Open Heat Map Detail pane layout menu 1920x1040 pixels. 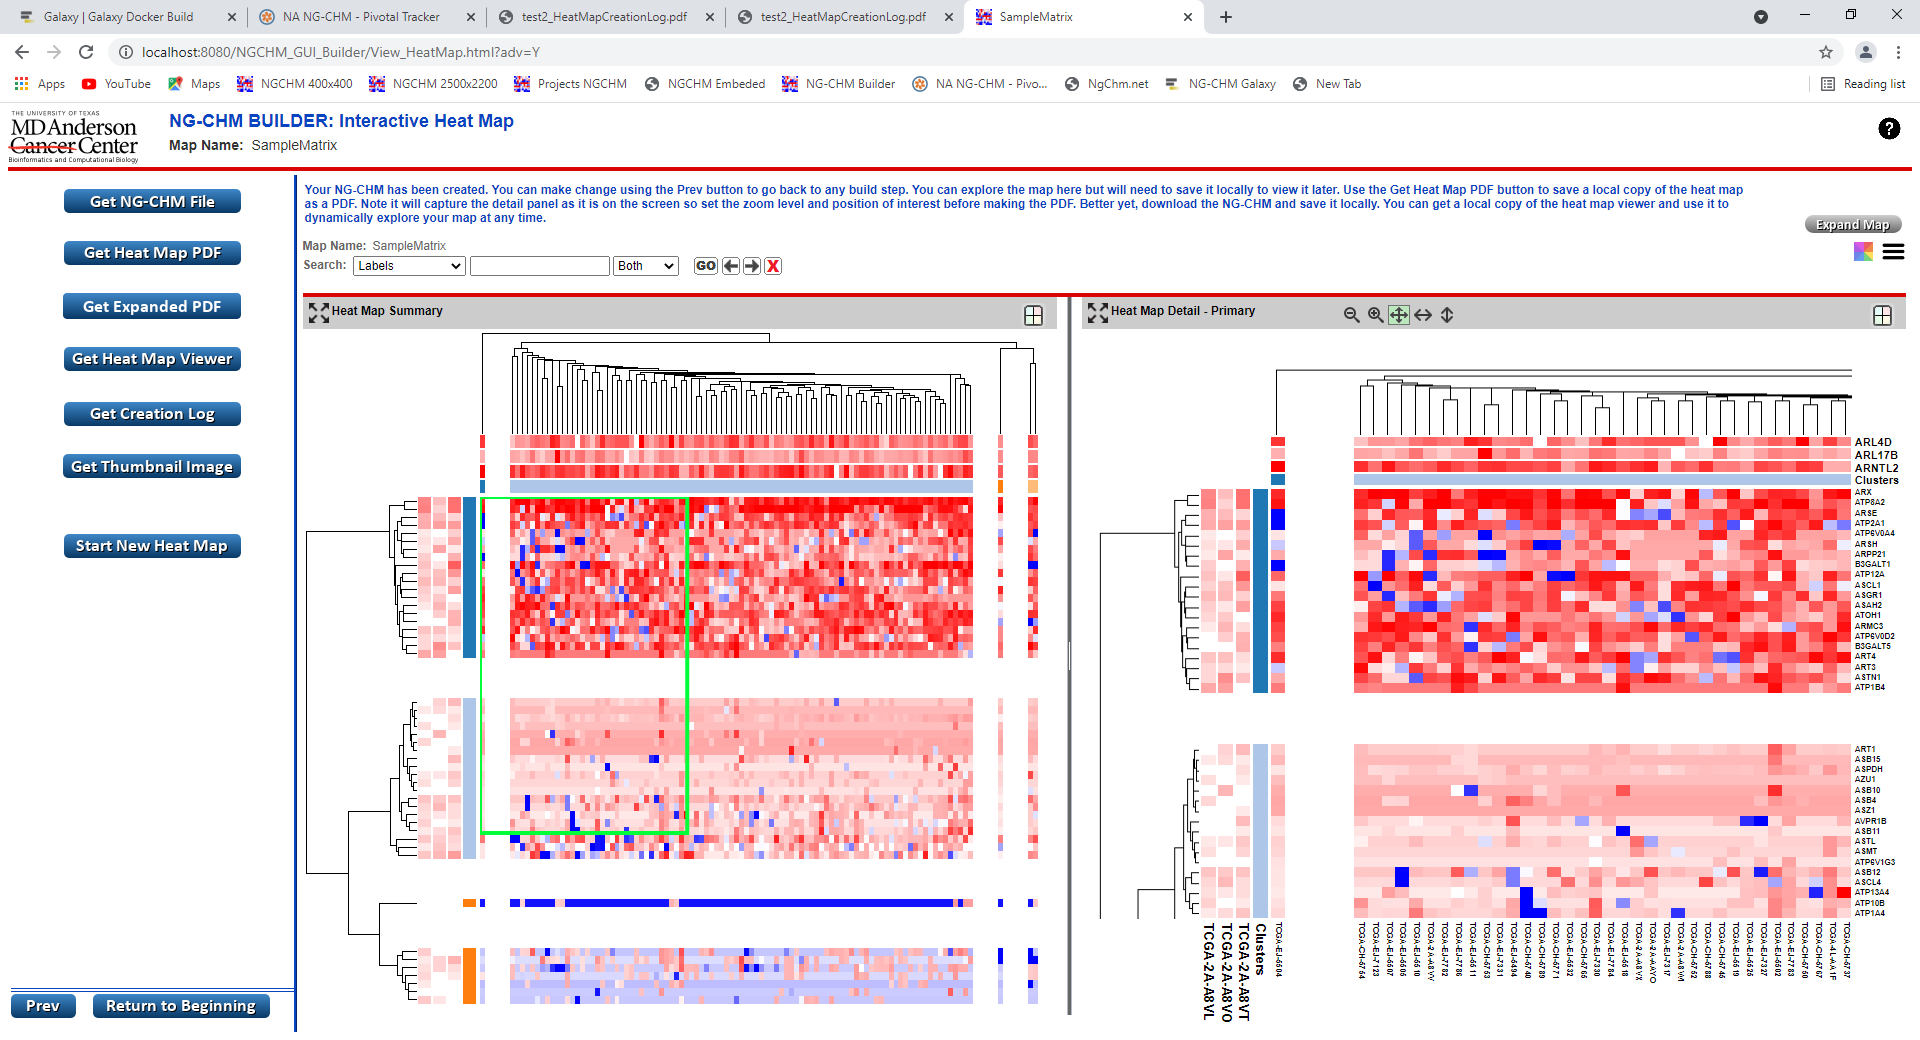coord(1882,315)
